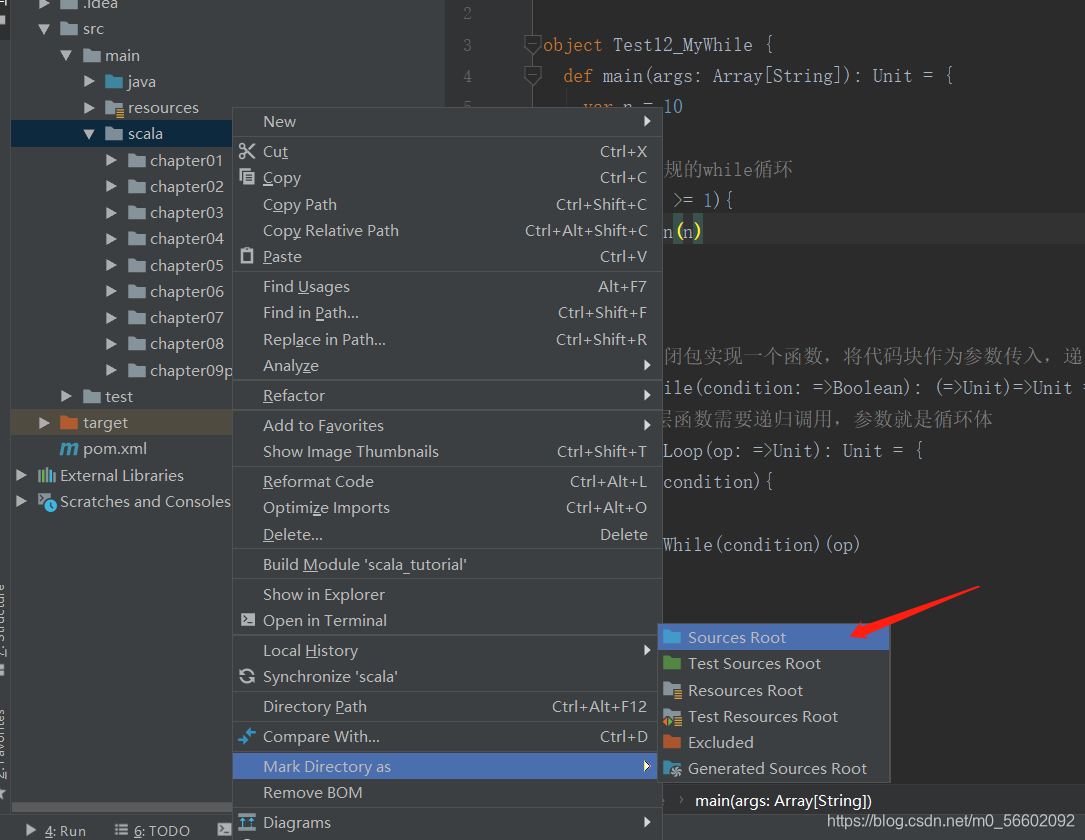The height and width of the screenshot is (840, 1085).
Task: Collapse the scala folder
Action: pyautogui.click(x=89, y=134)
